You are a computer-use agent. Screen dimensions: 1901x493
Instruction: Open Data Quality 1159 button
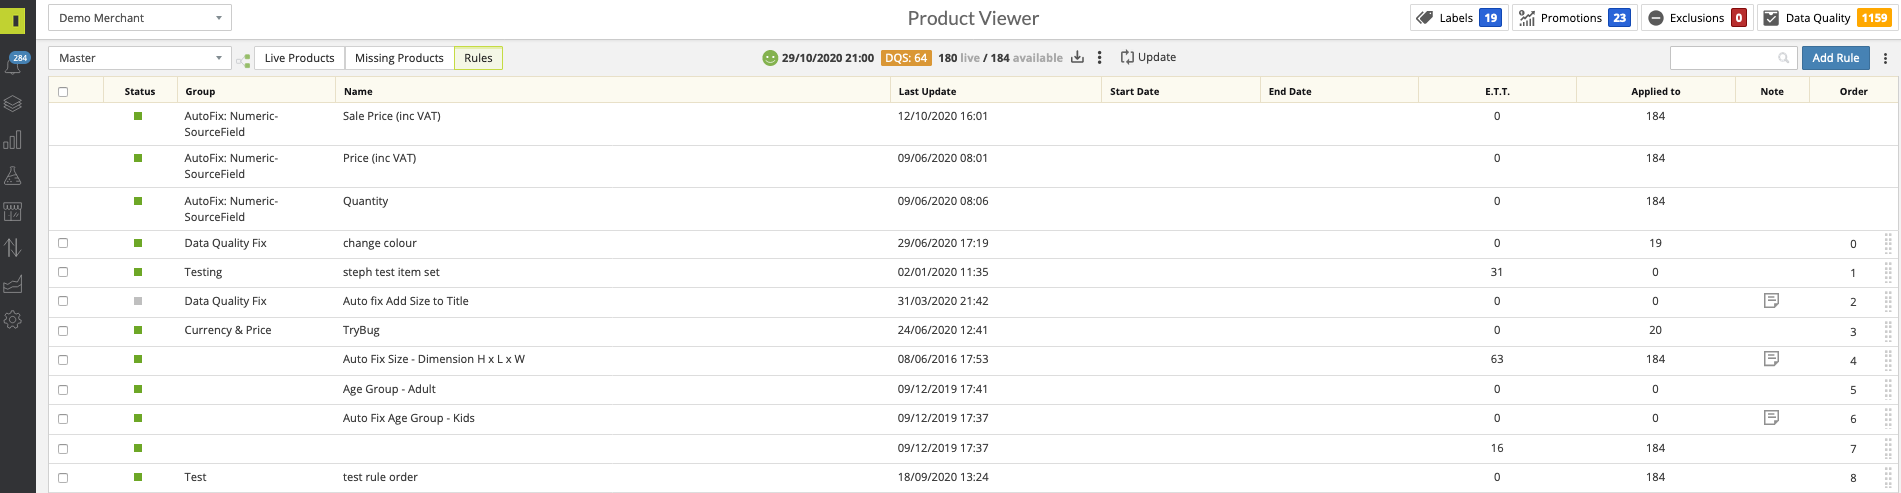[1826, 18]
